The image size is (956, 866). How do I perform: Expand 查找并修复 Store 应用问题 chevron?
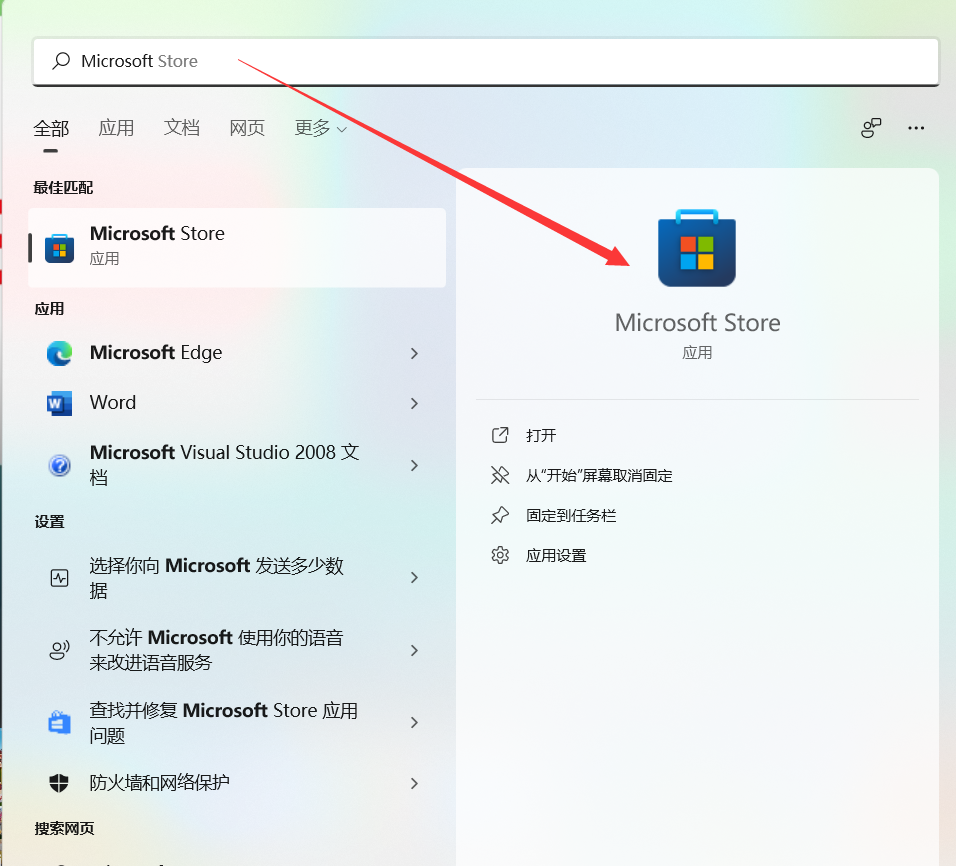415,723
